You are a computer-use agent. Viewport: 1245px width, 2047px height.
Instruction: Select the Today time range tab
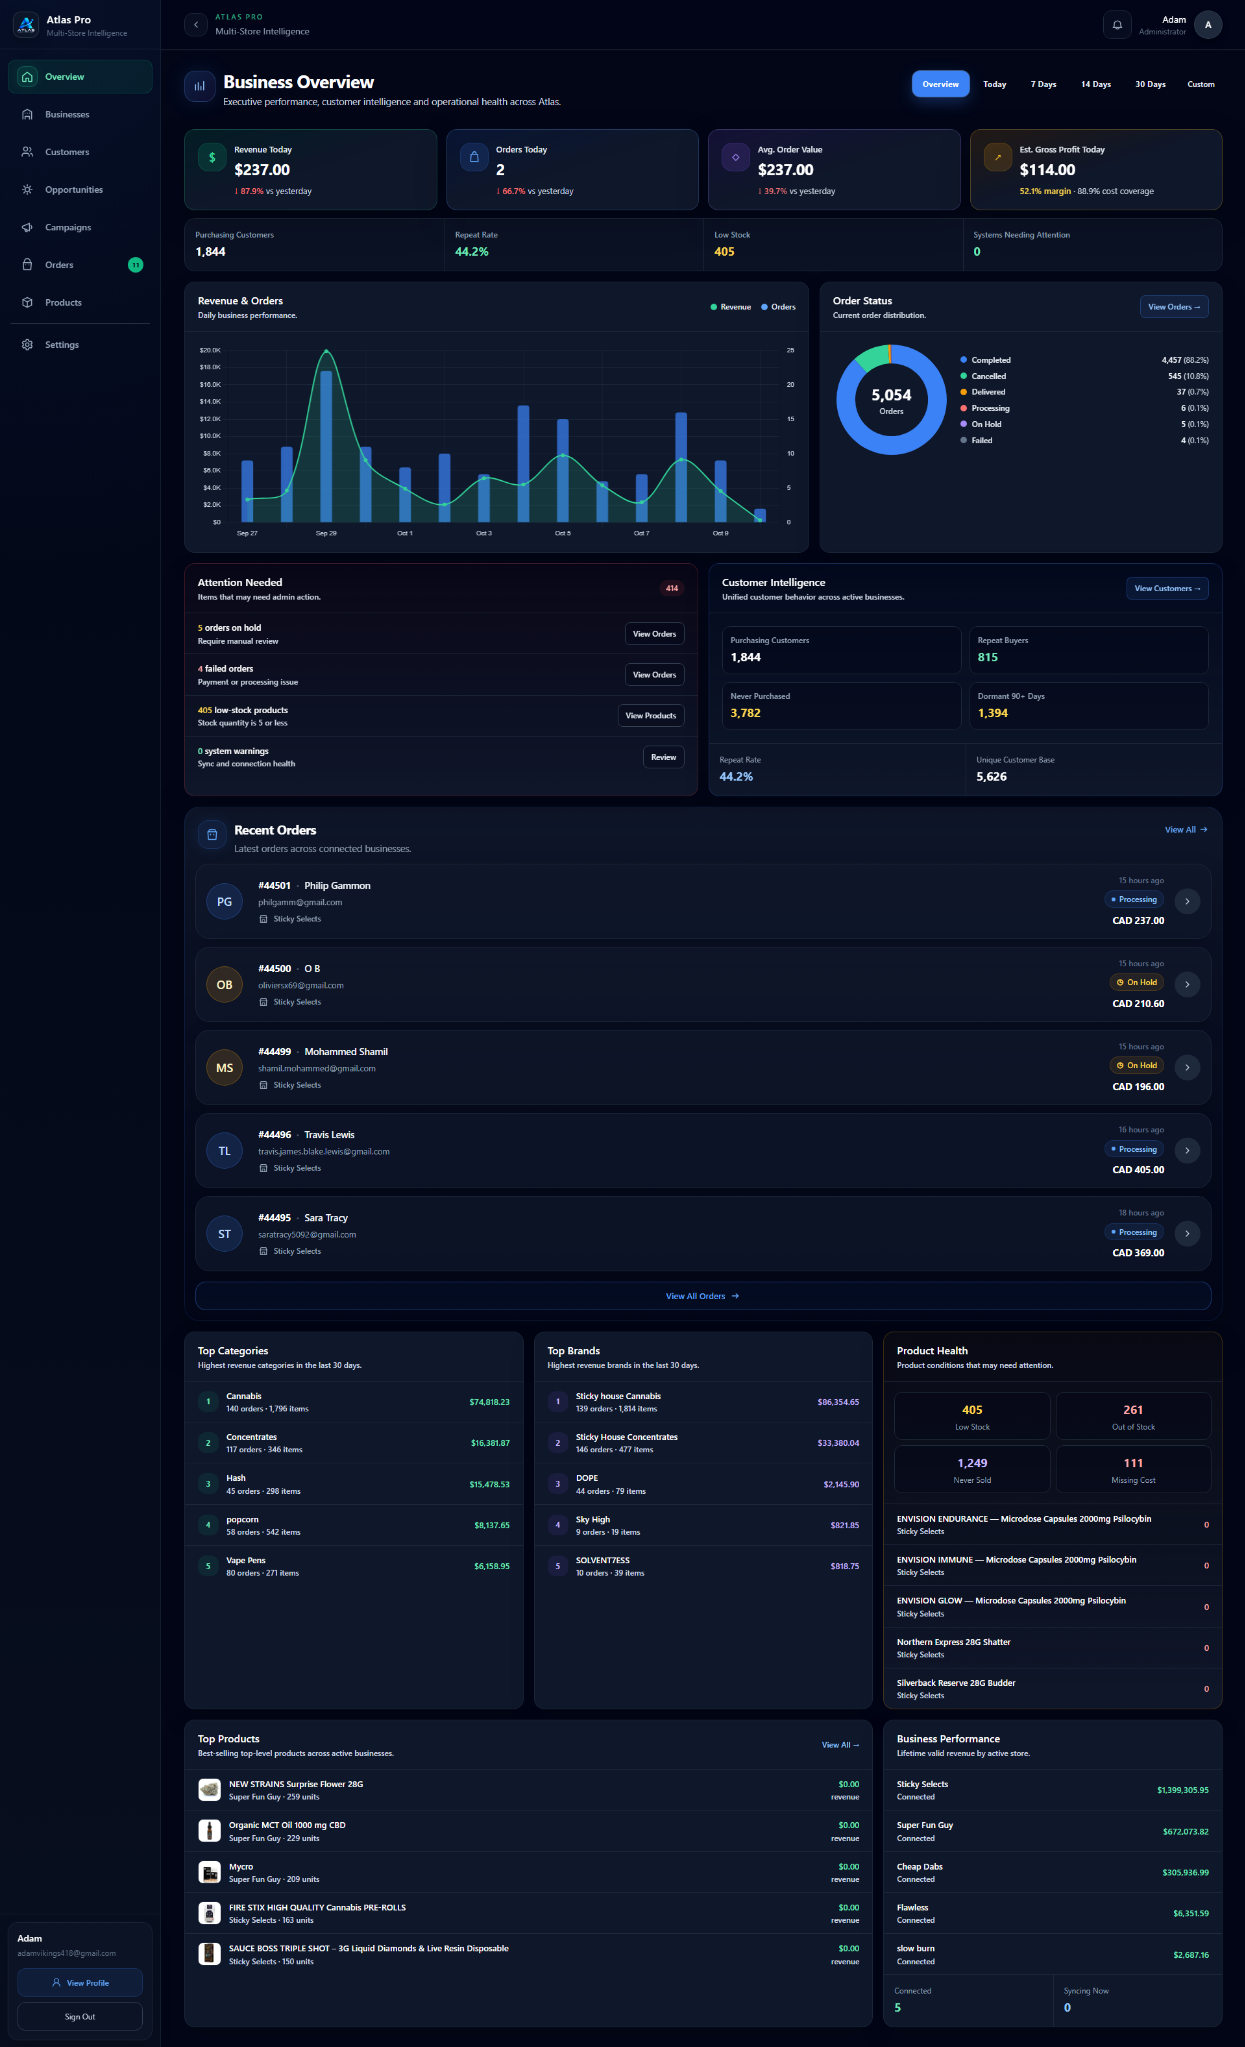[x=995, y=84]
